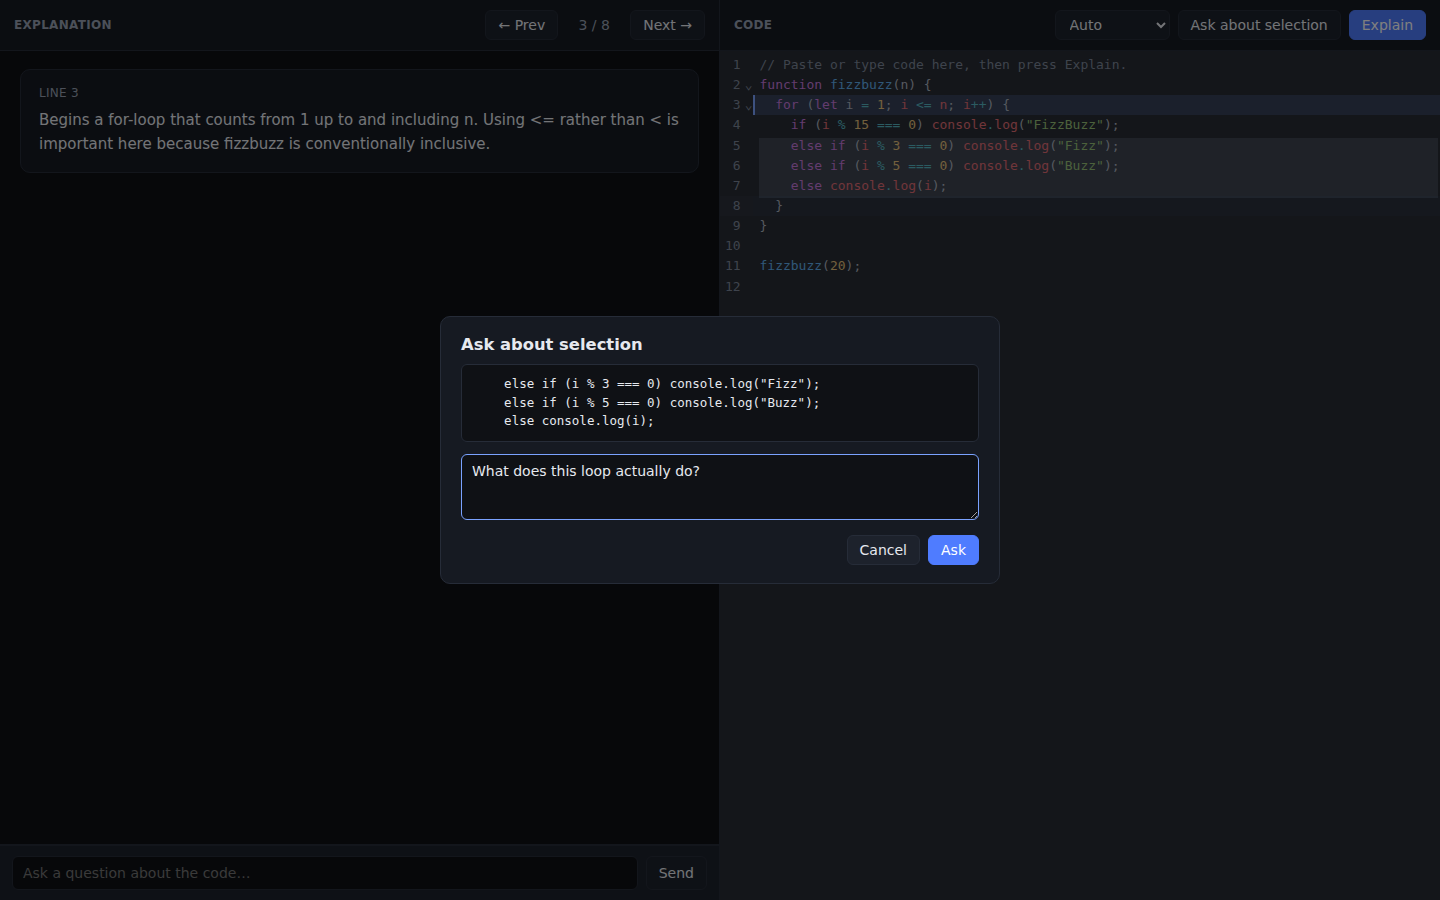Click line number 4 in the gutter
1440x900 pixels.
pos(737,125)
